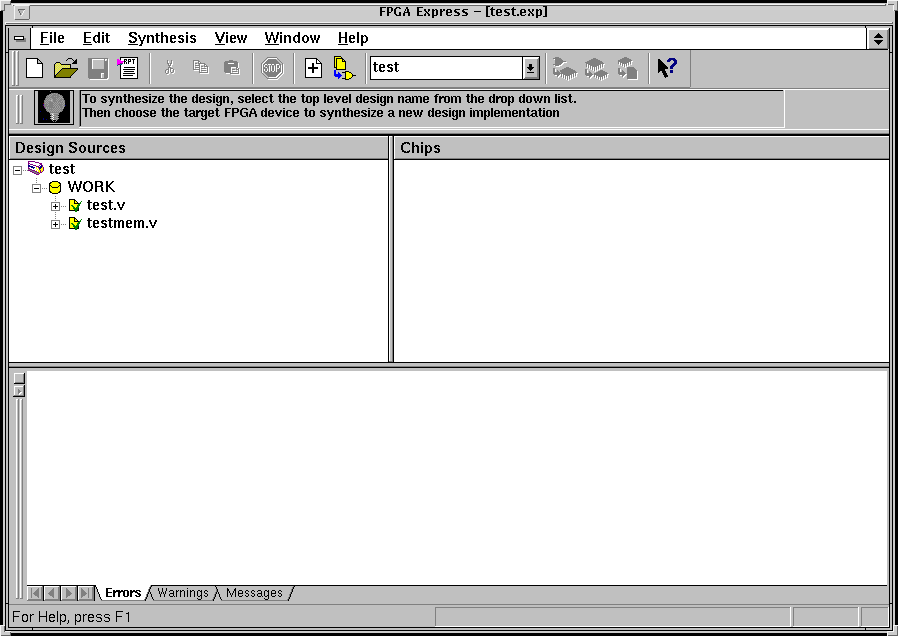Click the Save floppy disk icon
The width and height of the screenshot is (898, 636).
click(99, 68)
